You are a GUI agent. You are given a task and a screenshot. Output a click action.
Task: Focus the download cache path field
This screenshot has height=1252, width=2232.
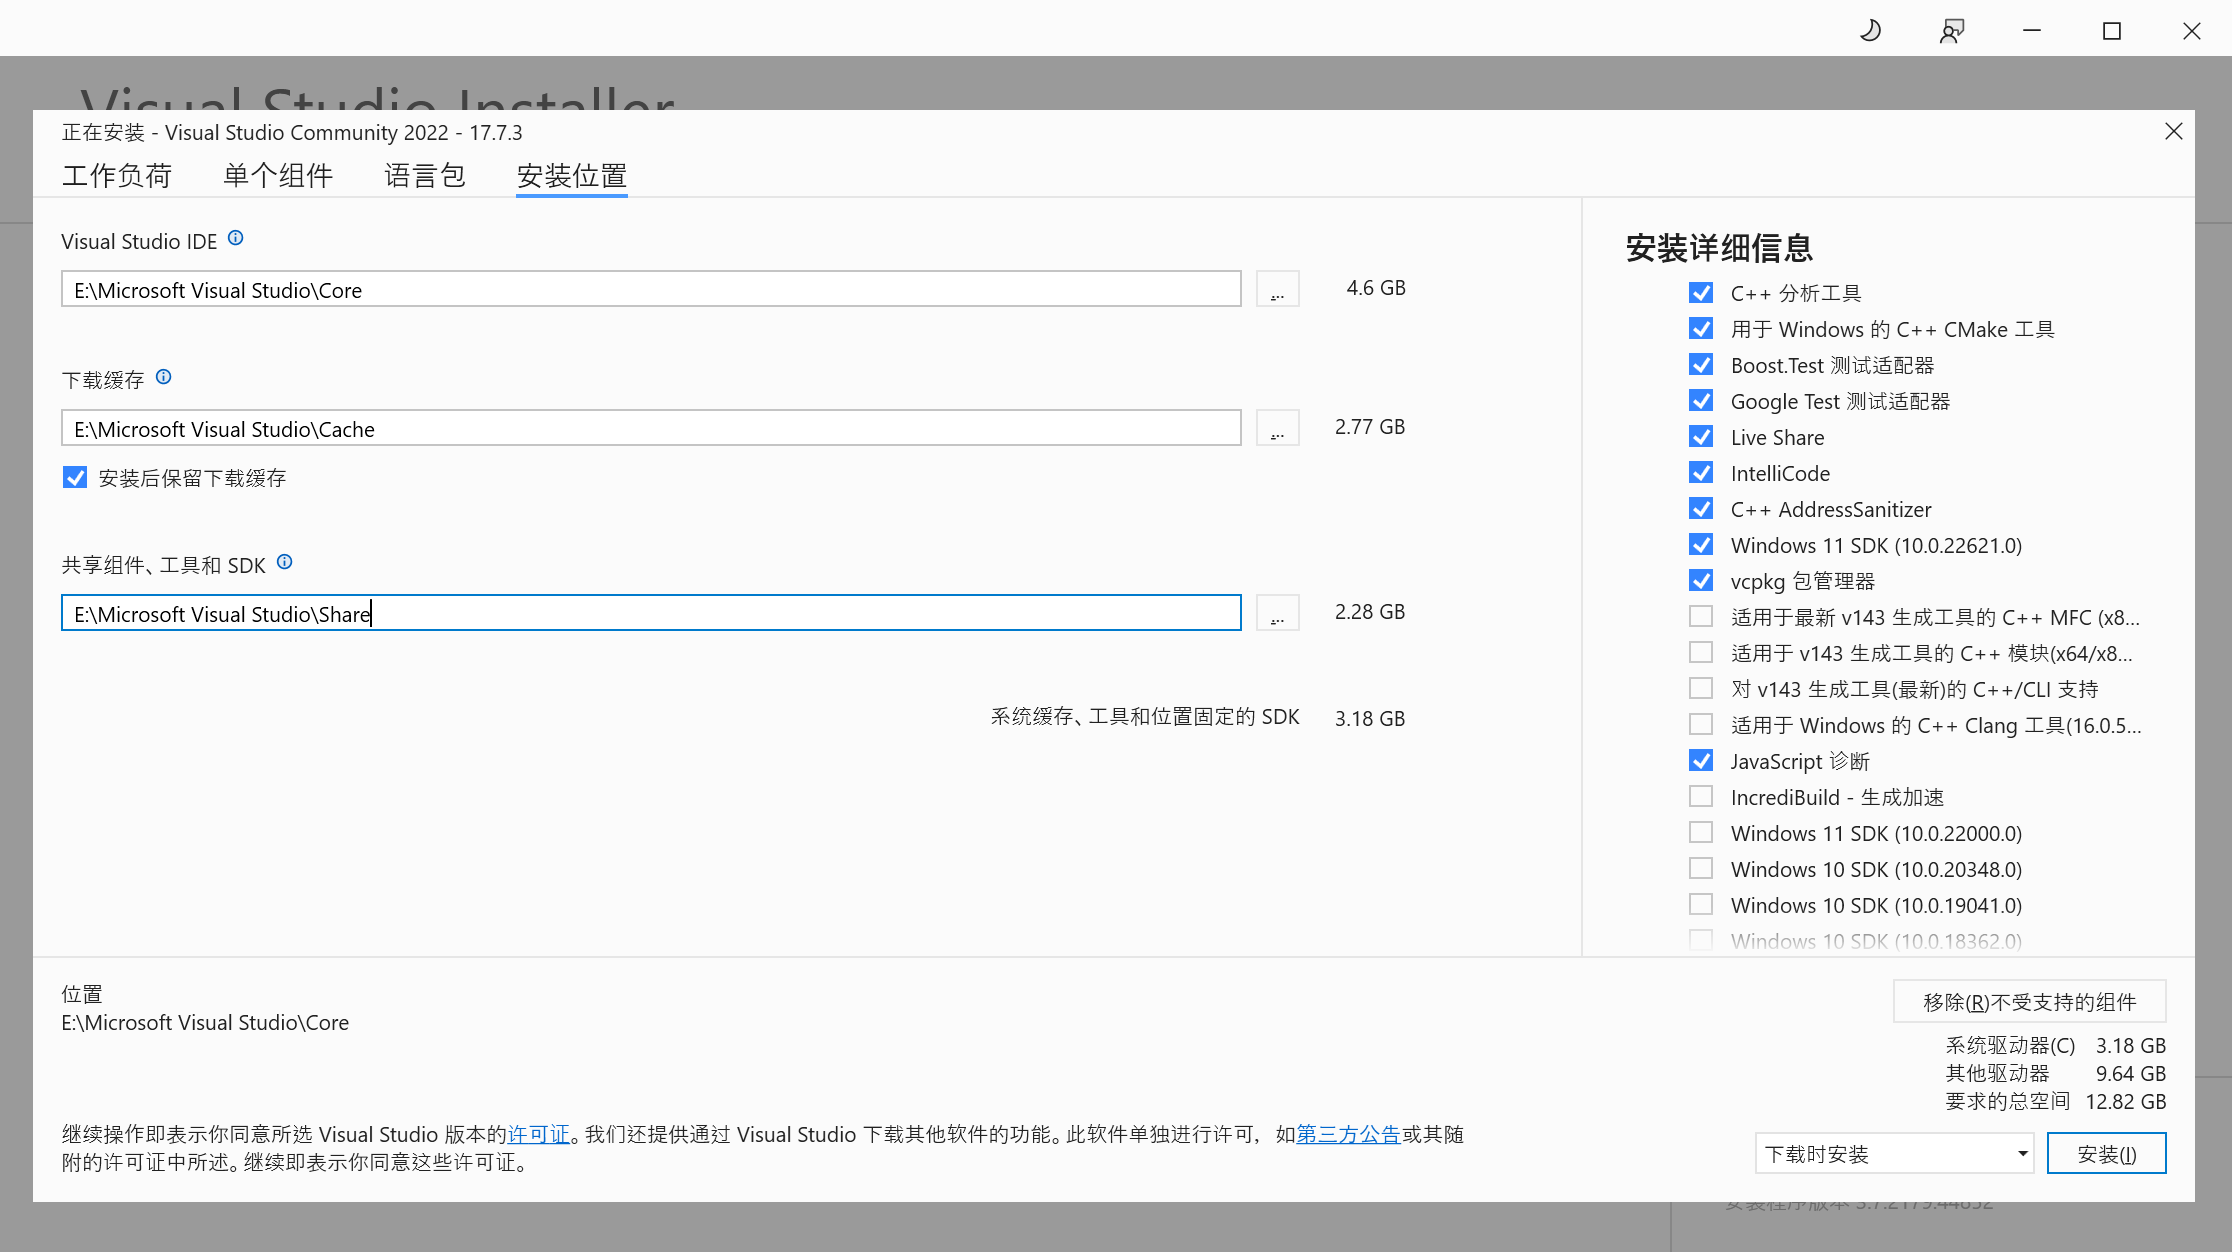coord(651,428)
